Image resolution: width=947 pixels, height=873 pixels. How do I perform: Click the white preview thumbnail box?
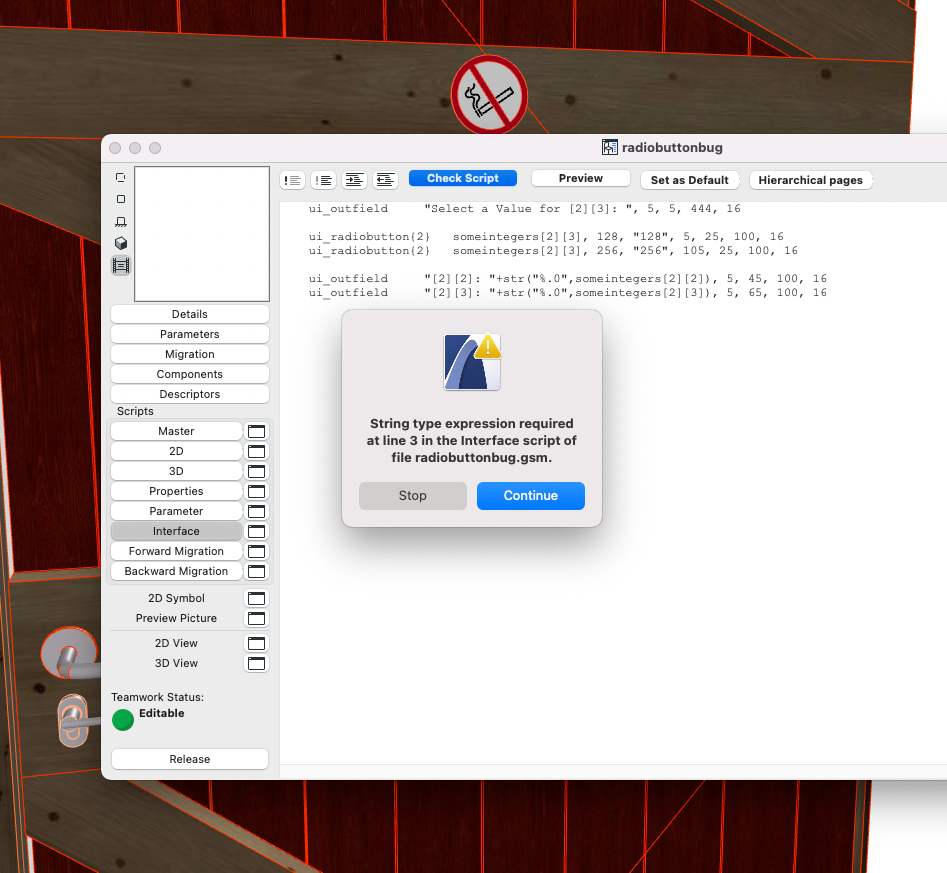coord(202,234)
